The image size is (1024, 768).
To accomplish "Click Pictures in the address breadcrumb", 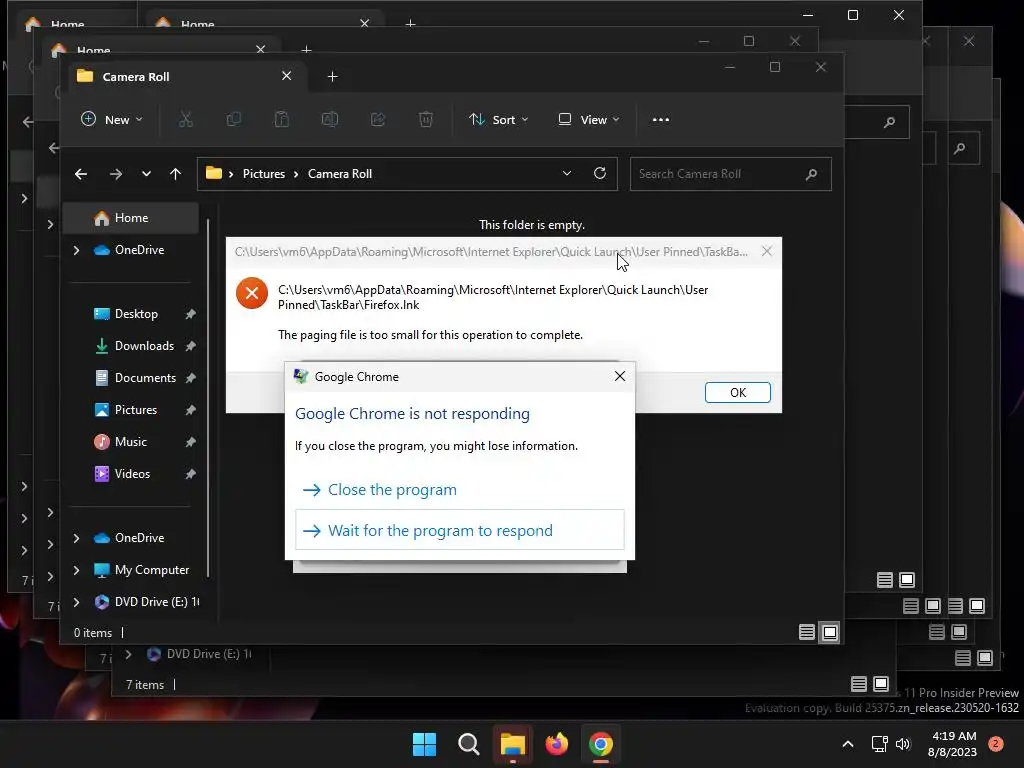I will (264, 174).
